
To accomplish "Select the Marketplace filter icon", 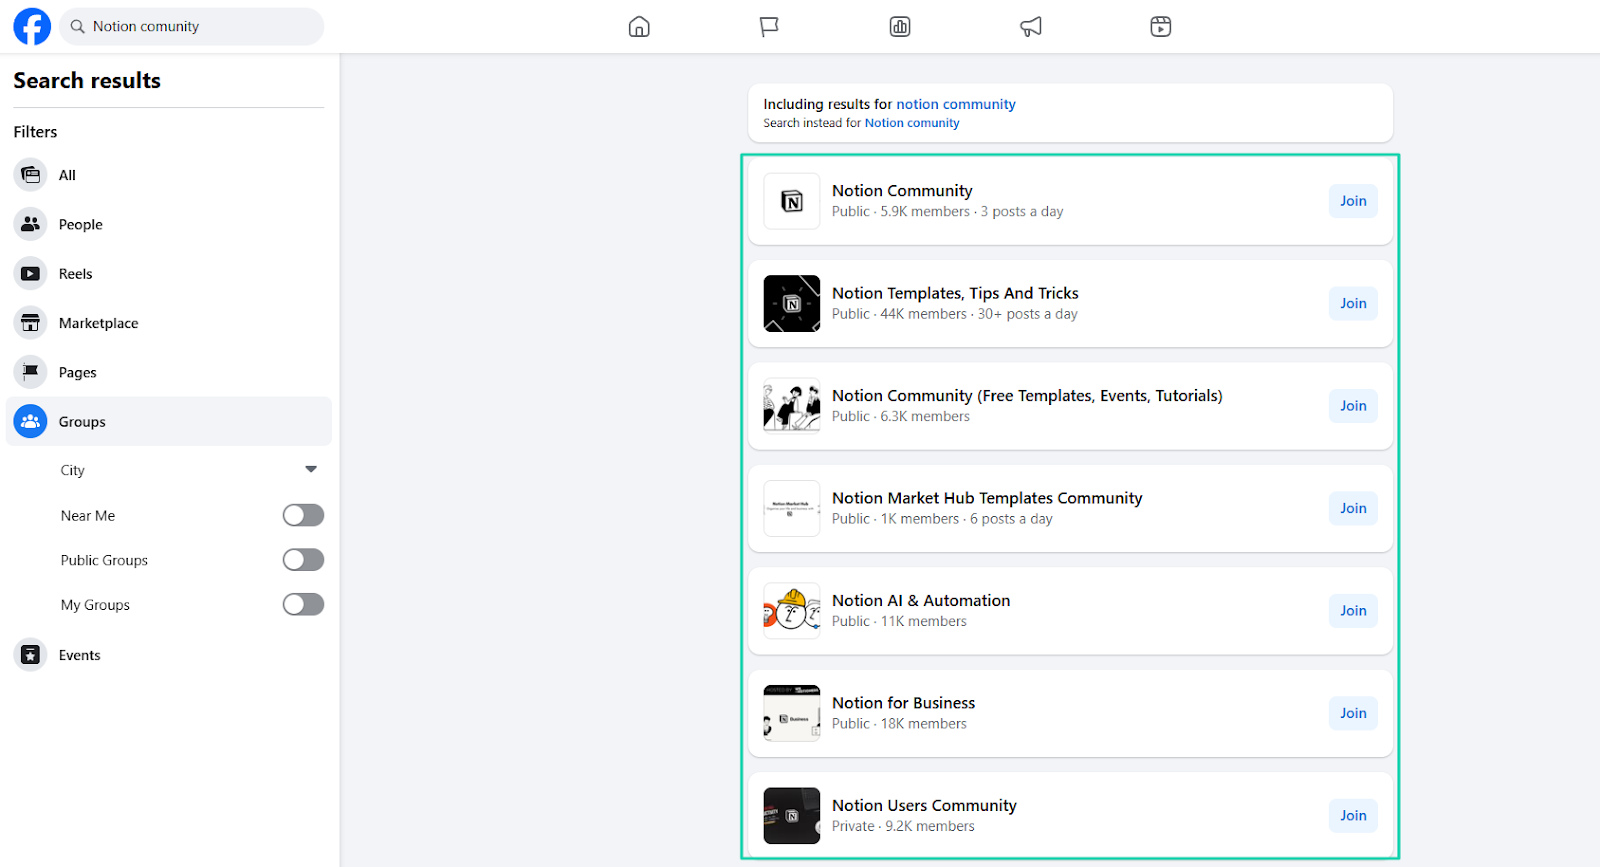I will [x=31, y=323].
